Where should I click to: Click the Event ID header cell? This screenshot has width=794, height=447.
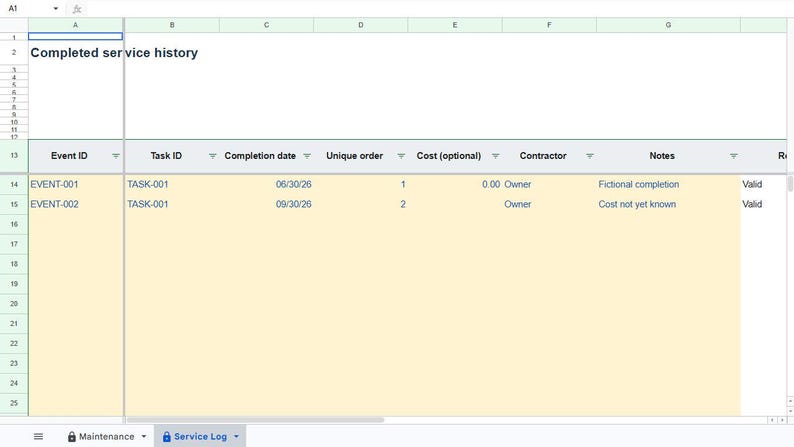tap(75, 156)
